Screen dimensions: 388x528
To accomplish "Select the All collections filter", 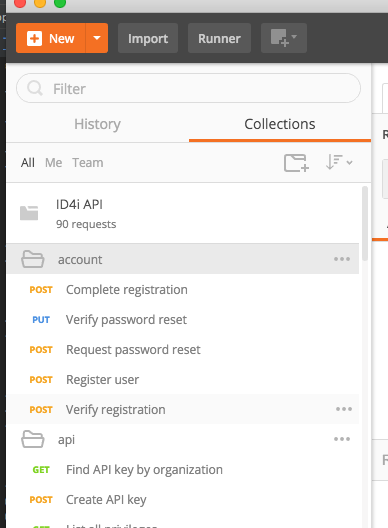I will pyautogui.click(x=28, y=163).
